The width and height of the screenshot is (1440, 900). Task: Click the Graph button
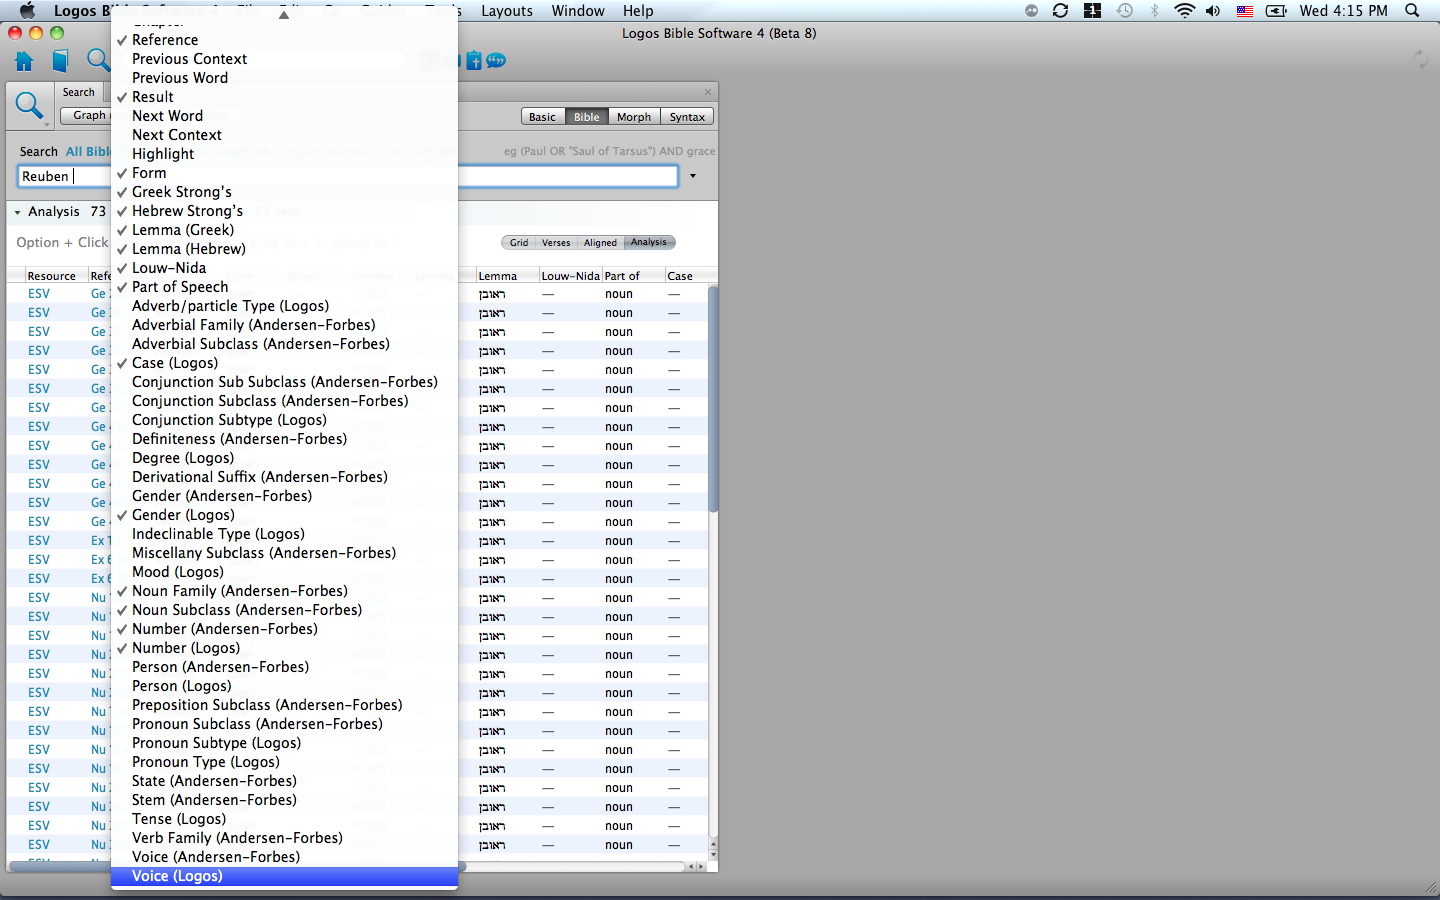click(x=89, y=116)
